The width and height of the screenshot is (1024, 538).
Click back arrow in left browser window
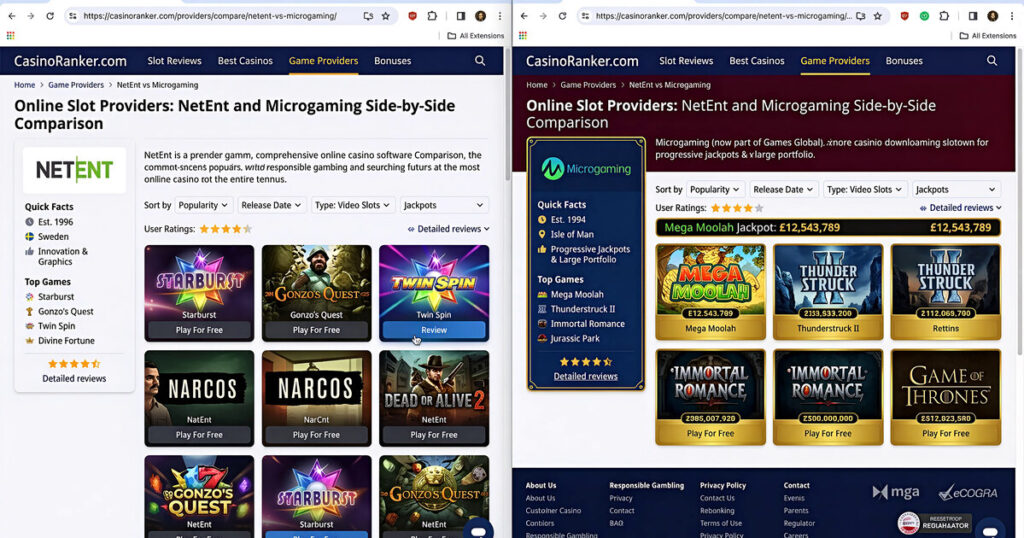tap(12, 16)
